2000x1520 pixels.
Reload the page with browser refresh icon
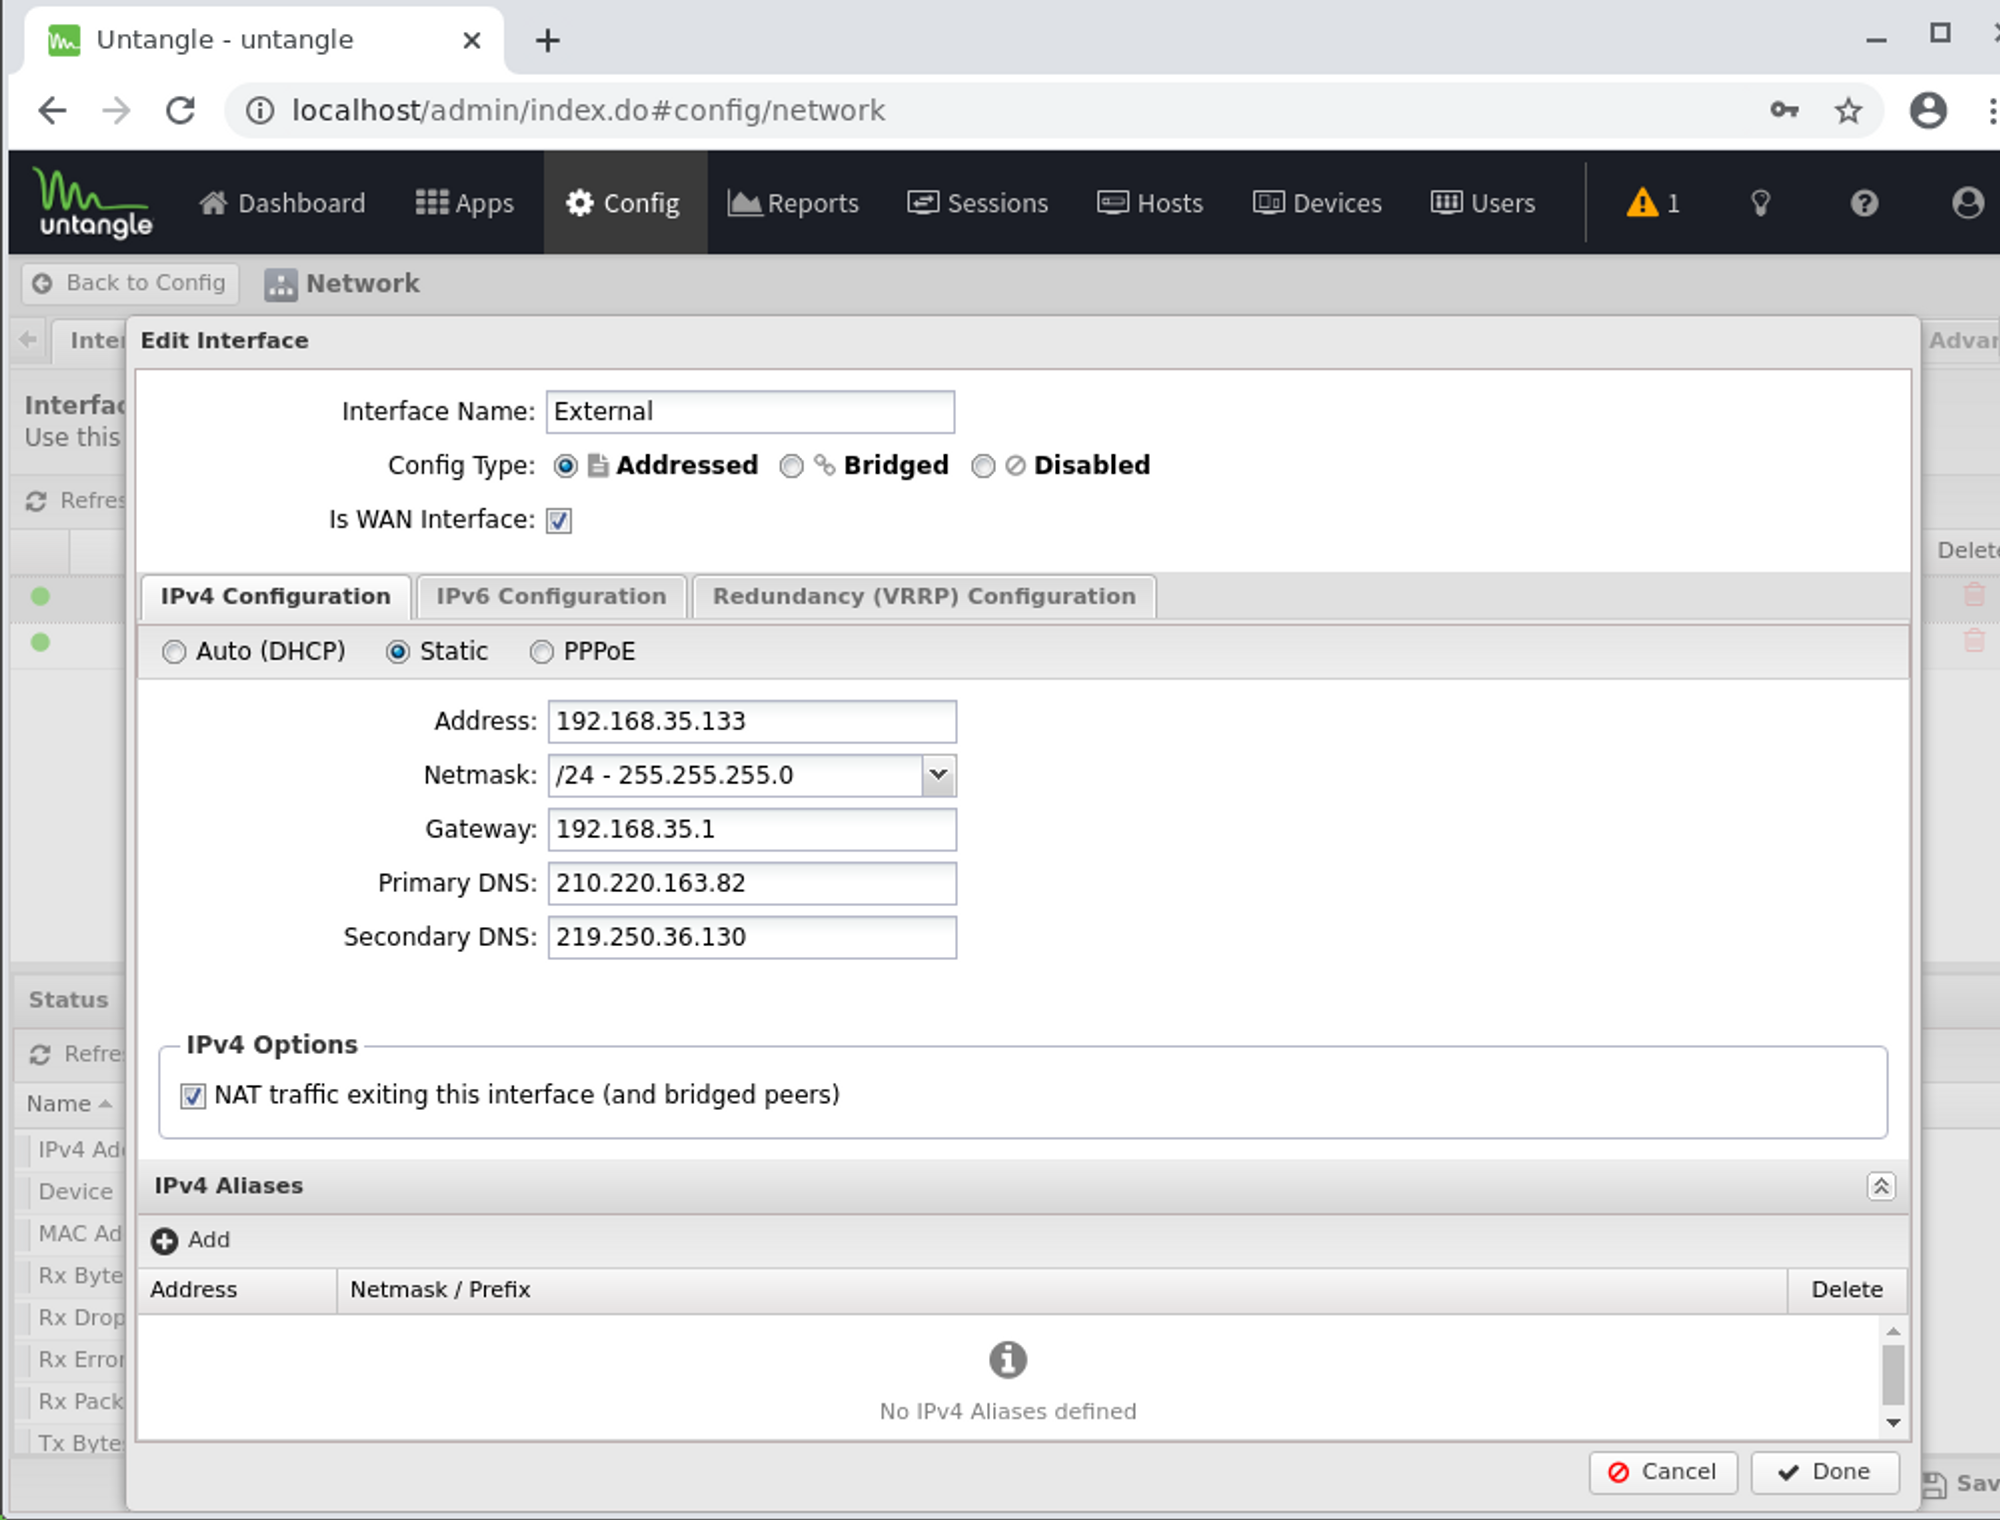point(181,110)
